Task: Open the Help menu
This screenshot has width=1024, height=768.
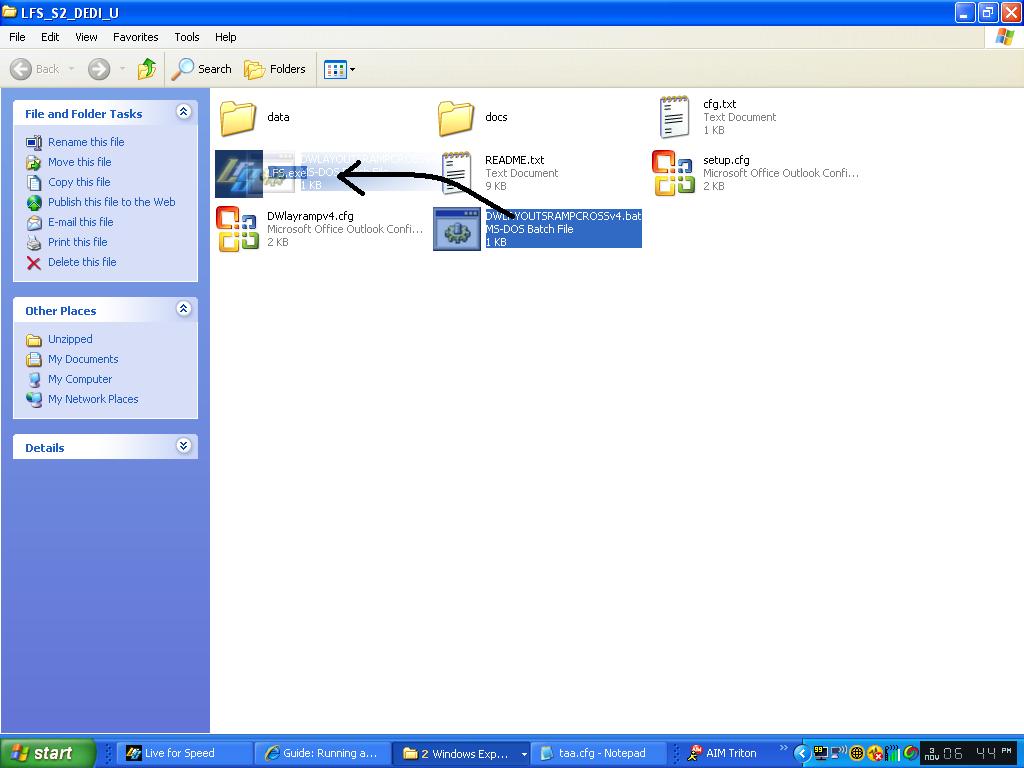Action: [x=226, y=37]
